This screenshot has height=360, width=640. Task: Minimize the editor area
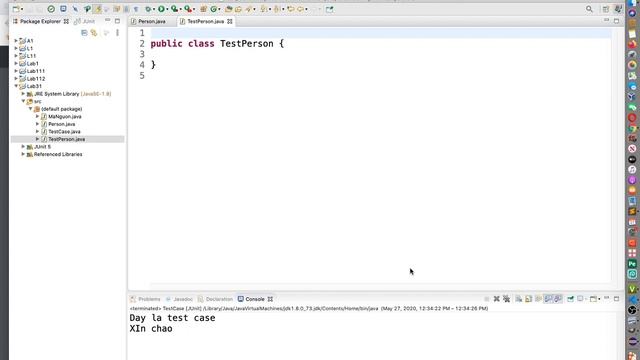click(607, 20)
